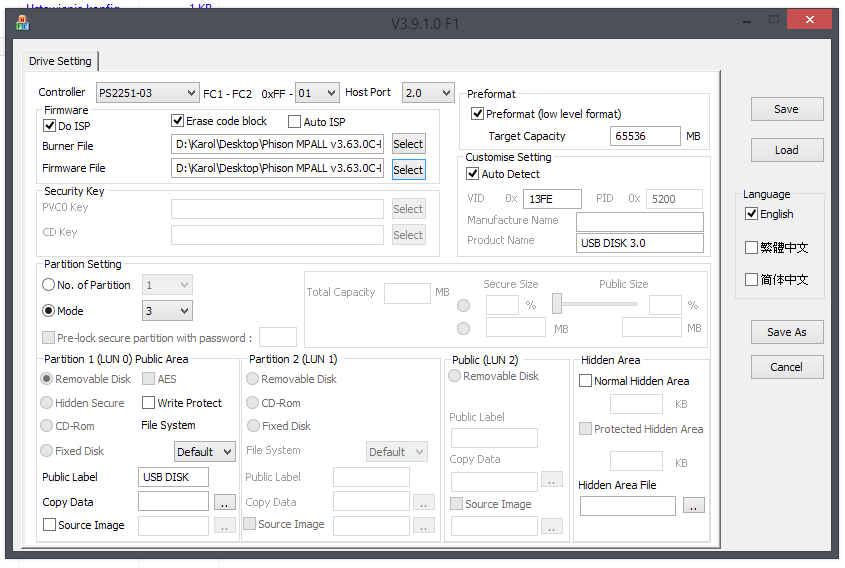Select the Mode radio button
The height and width of the screenshot is (568, 845).
click(x=49, y=311)
